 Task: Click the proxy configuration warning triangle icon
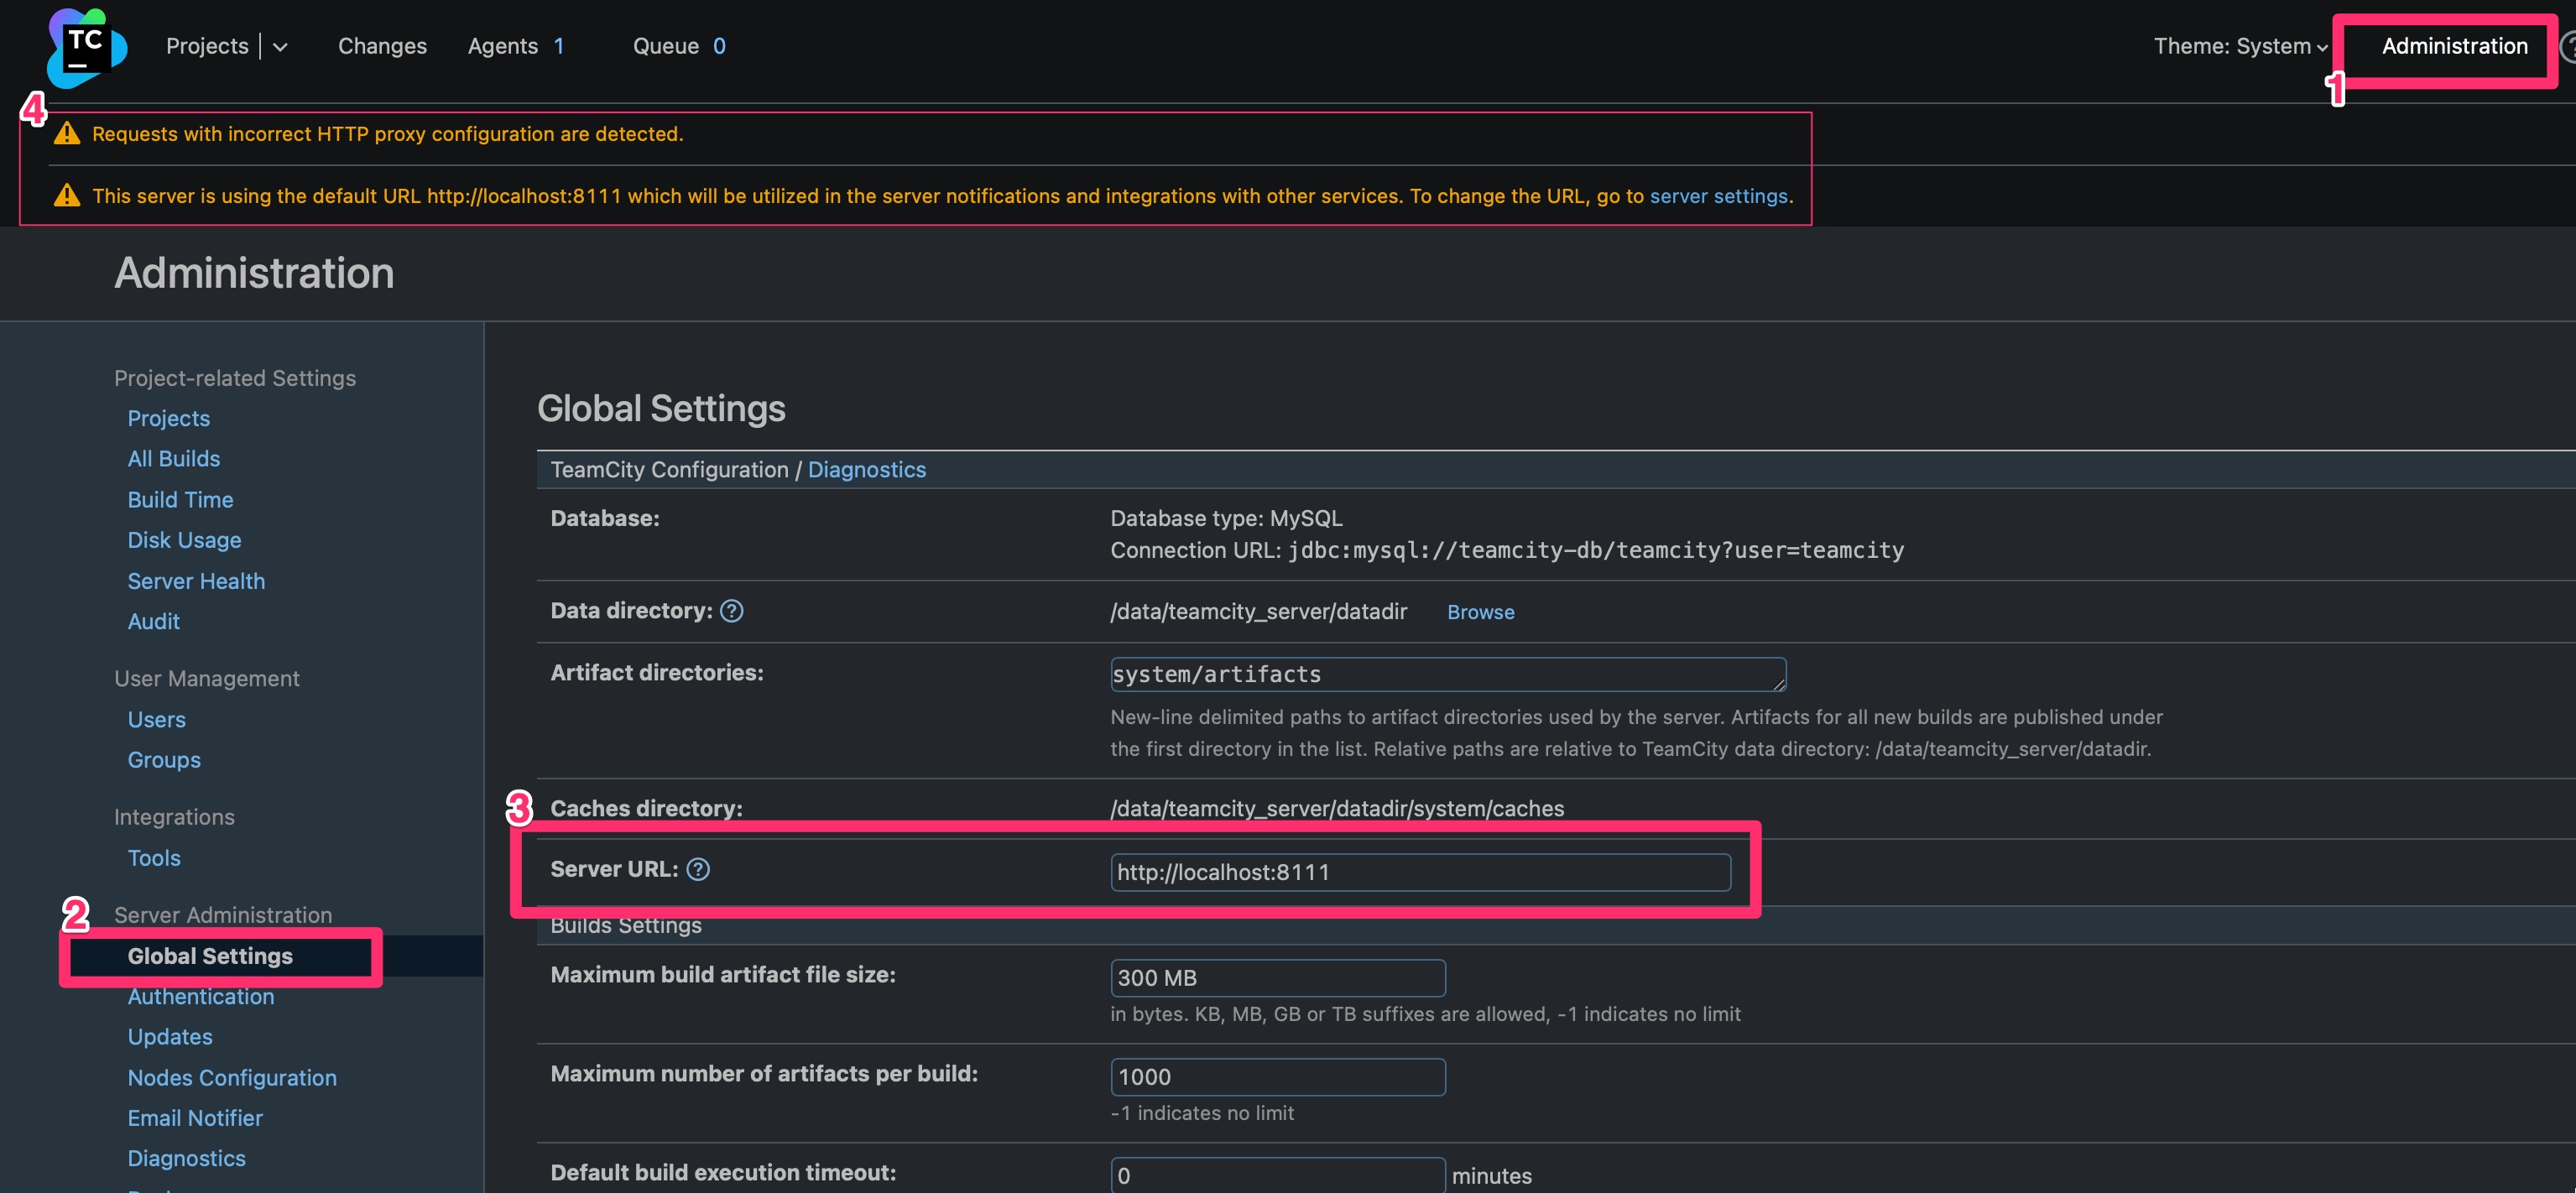(67, 134)
